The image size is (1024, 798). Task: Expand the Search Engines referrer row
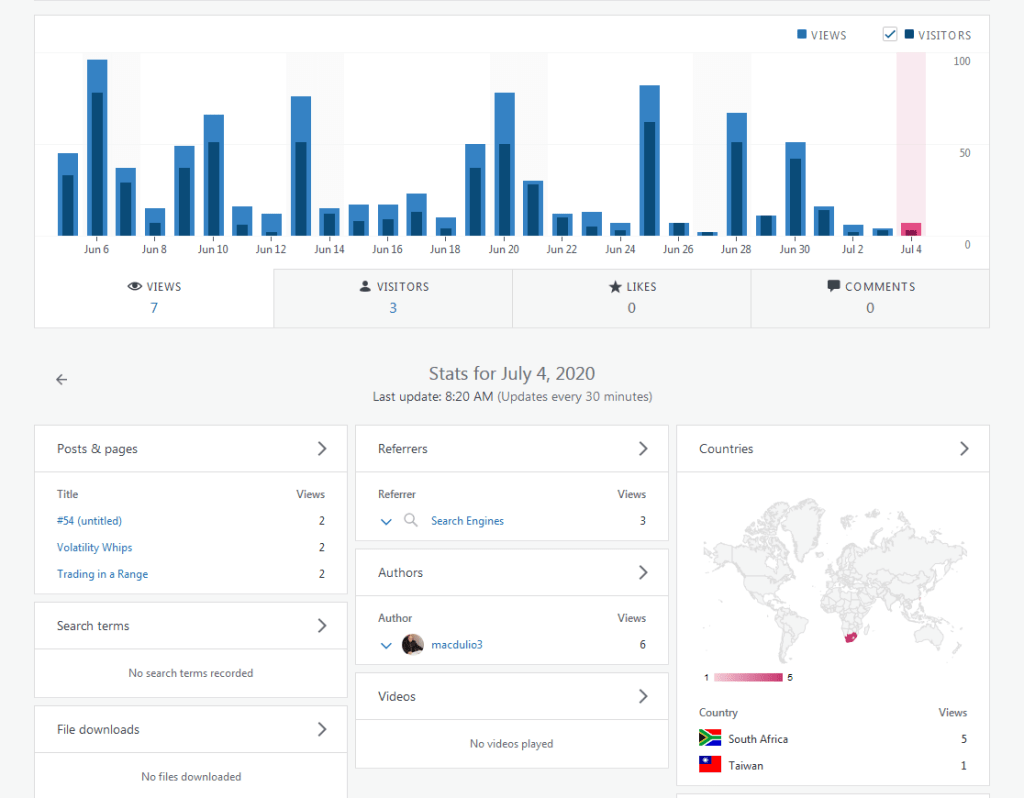386,521
